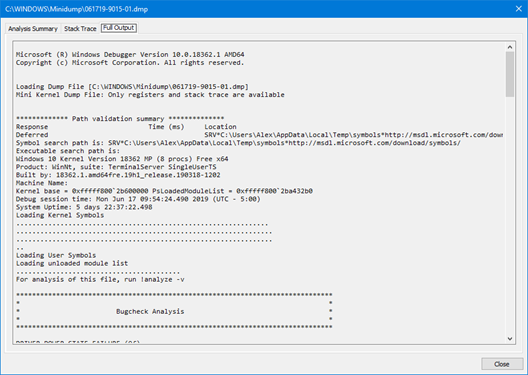
Task: Click the 'Microsoft (R) Windows Debugger Version' line
Action: click(x=130, y=55)
